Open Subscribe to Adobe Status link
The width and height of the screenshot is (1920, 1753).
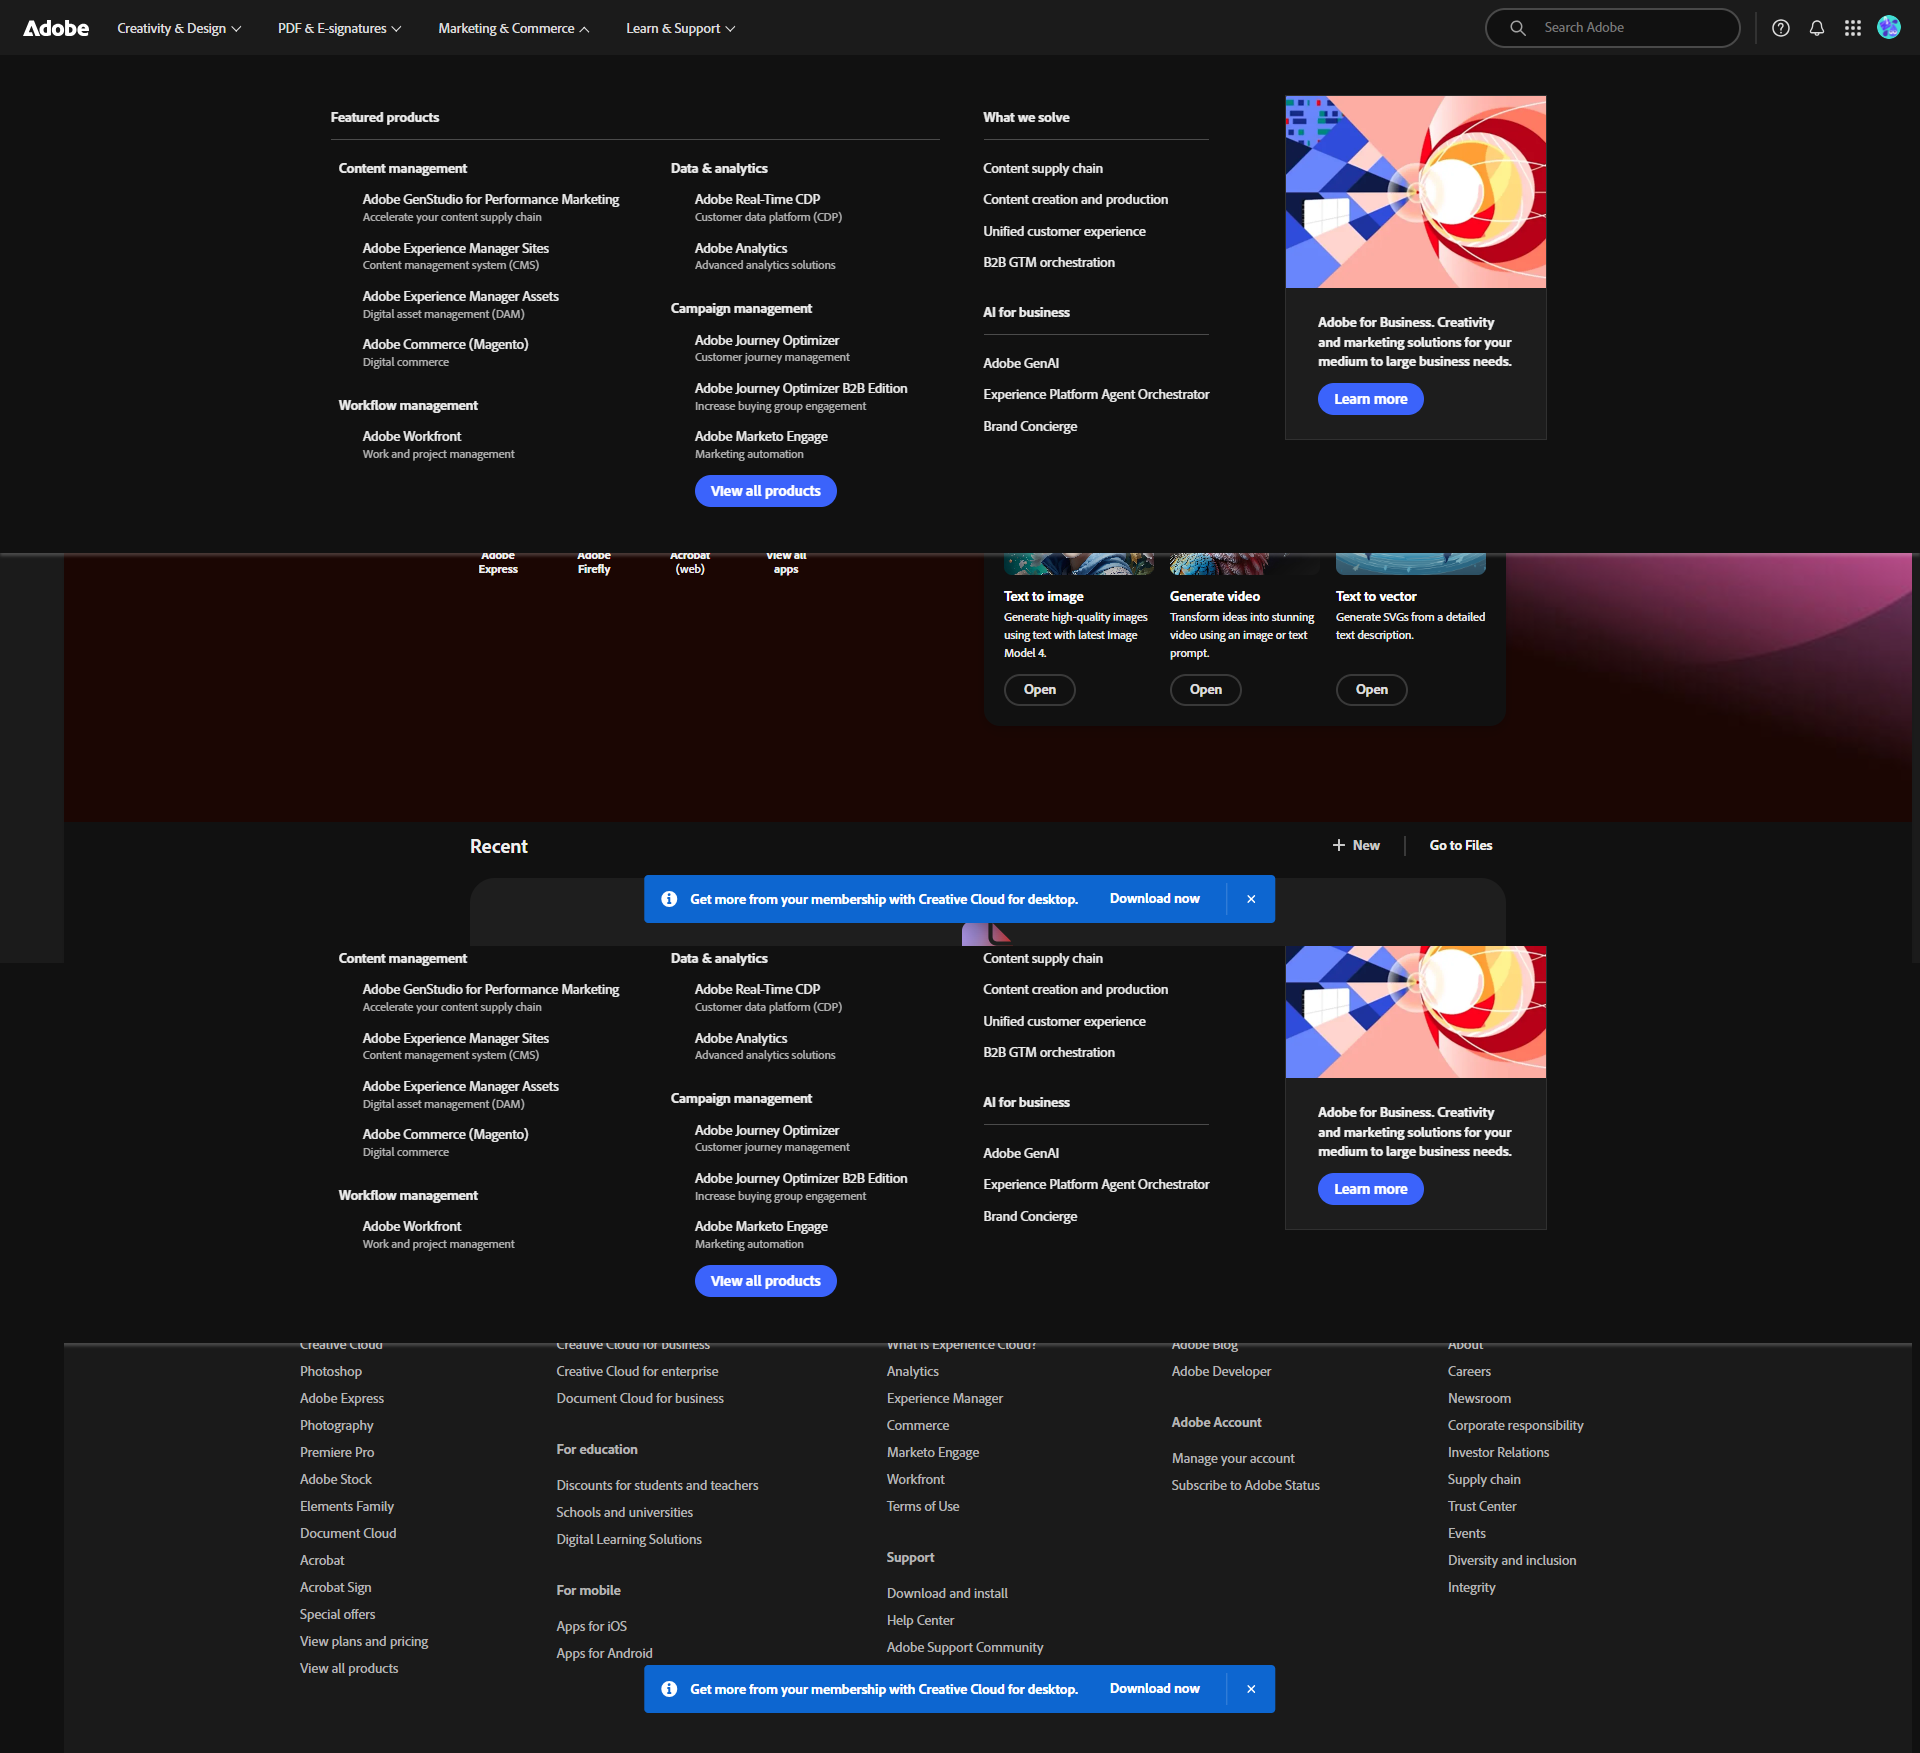point(1246,1485)
